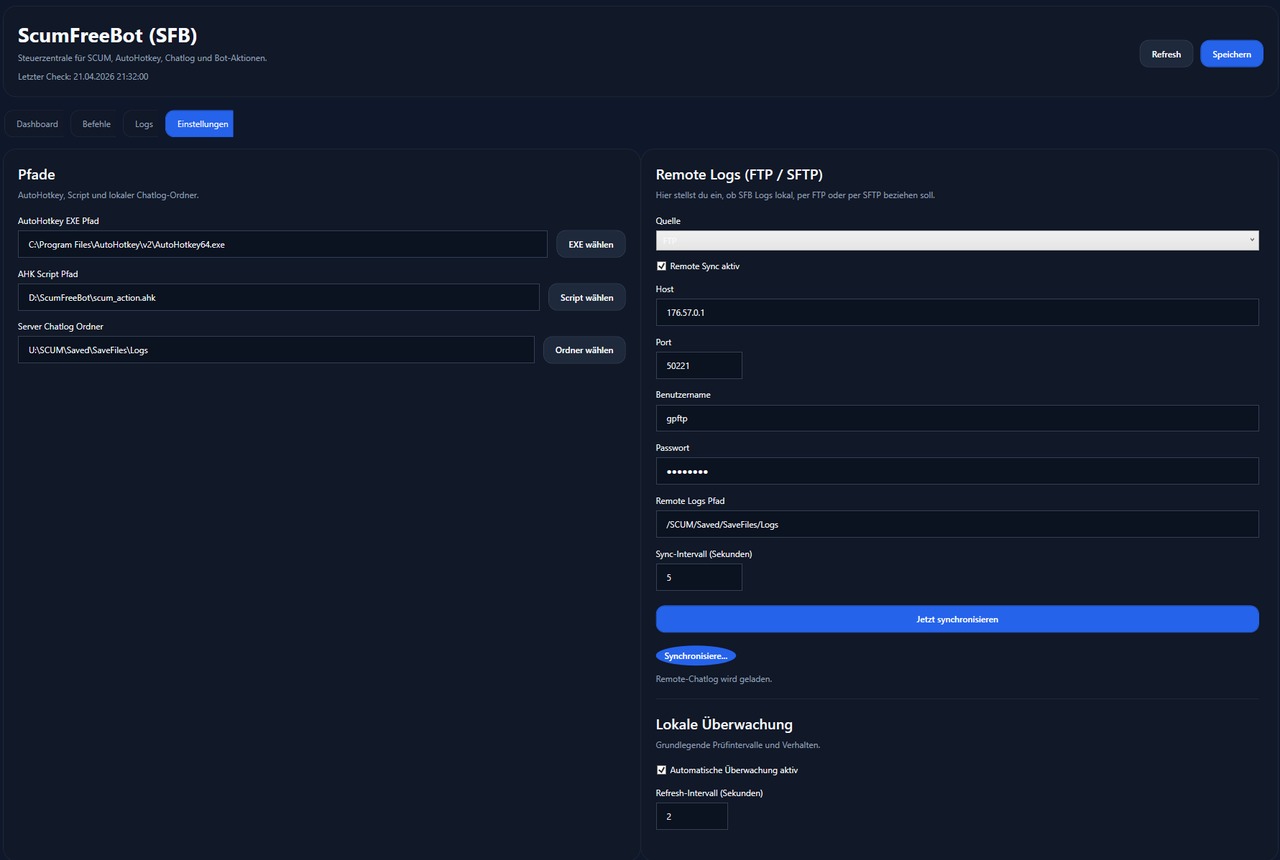Click the Refresh button

tap(1166, 54)
